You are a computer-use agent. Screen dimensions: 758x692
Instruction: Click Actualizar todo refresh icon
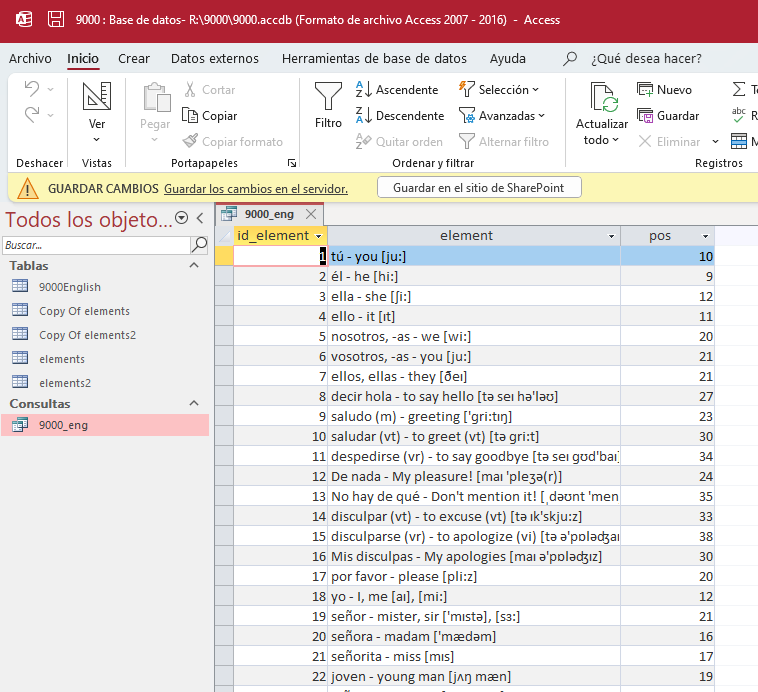pyautogui.click(x=602, y=98)
